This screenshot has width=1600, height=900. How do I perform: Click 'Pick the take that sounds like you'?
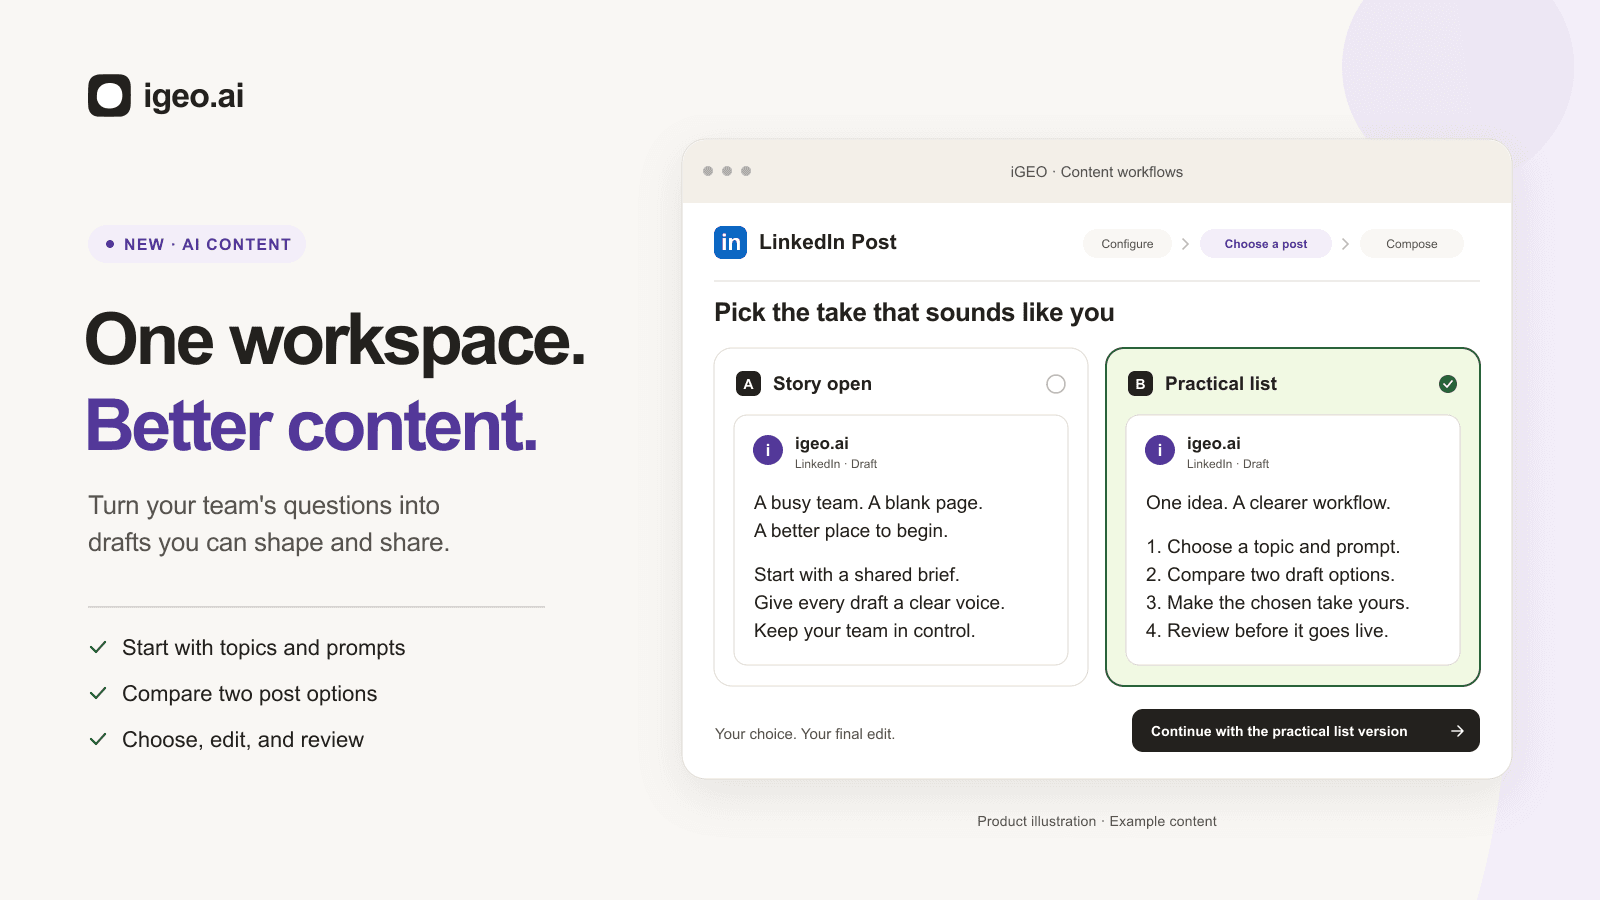(x=914, y=313)
